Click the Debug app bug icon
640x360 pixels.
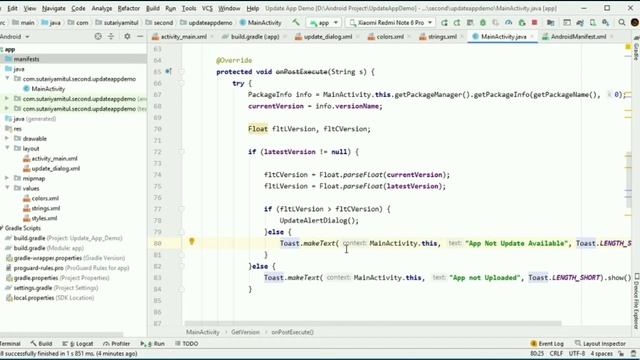point(483,22)
